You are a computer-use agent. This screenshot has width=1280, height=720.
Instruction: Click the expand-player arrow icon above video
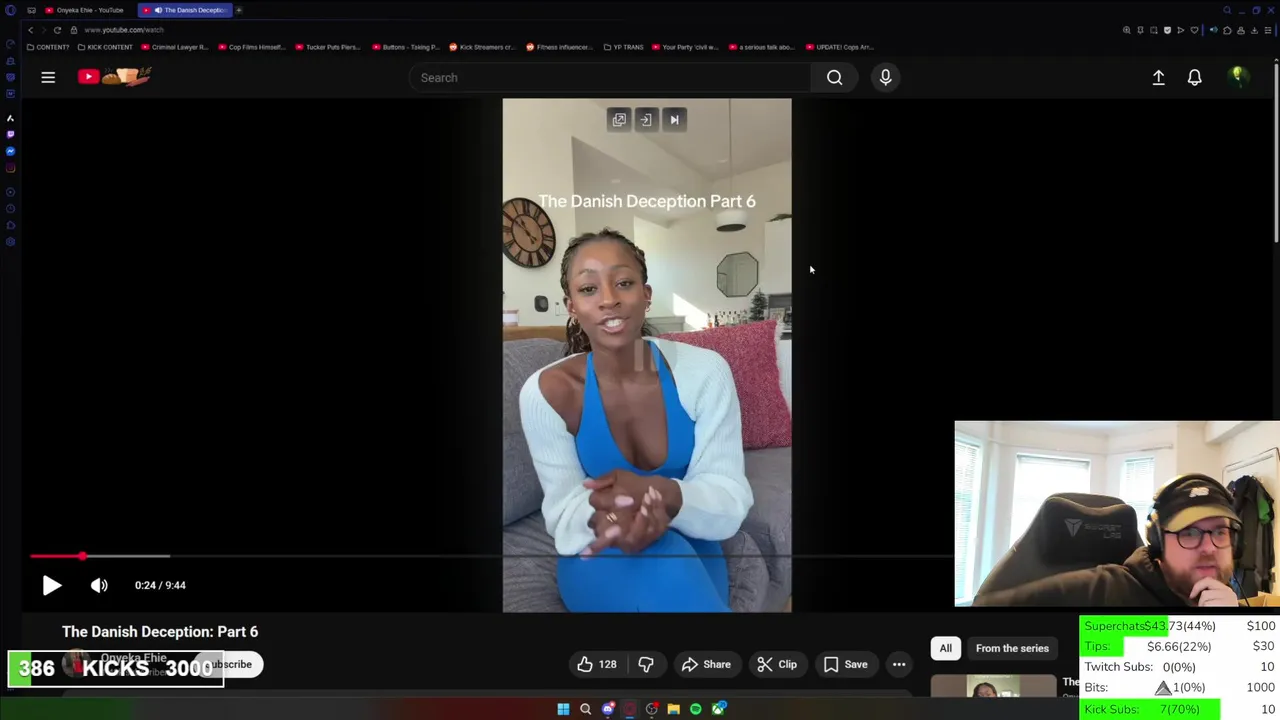(x=646, y=120)
